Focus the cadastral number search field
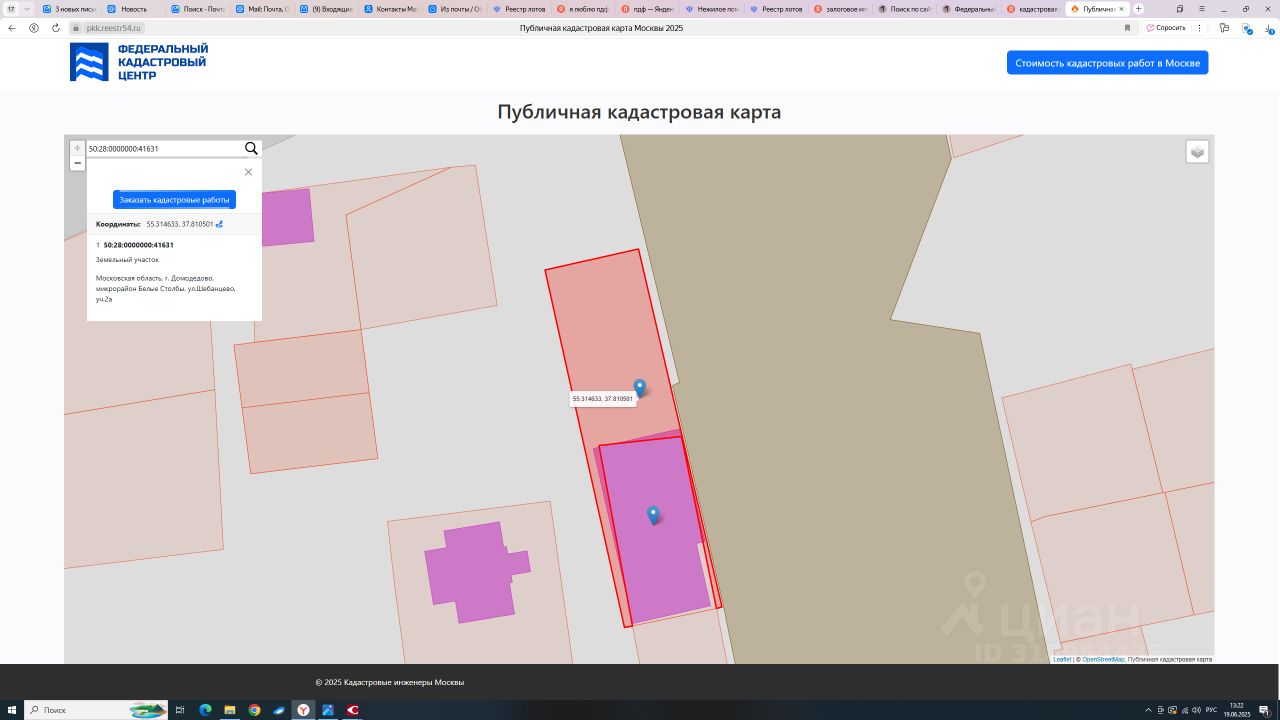Image resolution: width=1280 pixels, height=720 pixels. 164,148
